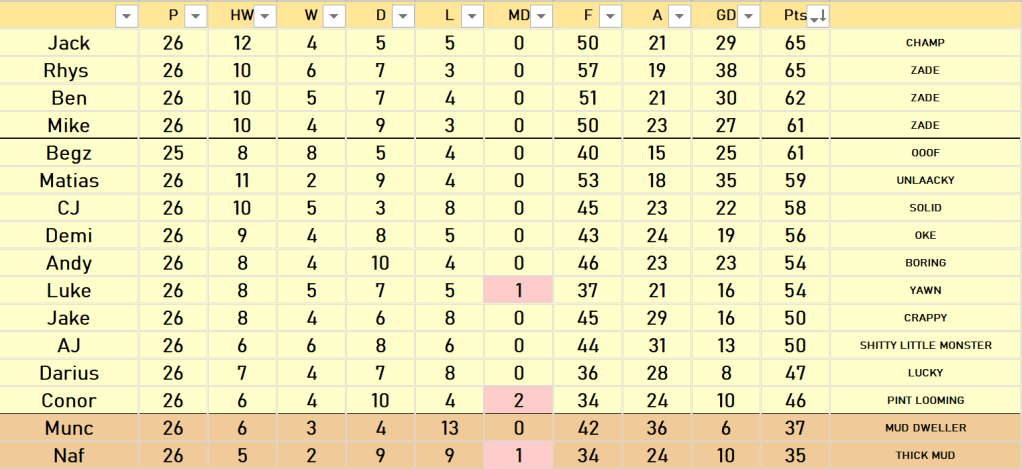Open the MD column filter dropdown
Viewport: 1022px width, 469px height.
[x=541, y=16]
